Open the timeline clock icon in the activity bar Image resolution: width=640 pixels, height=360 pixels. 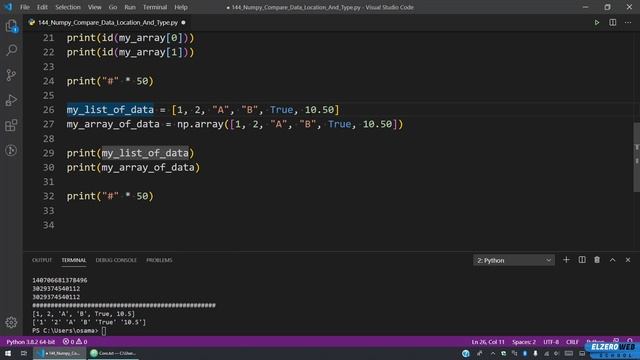11,150
